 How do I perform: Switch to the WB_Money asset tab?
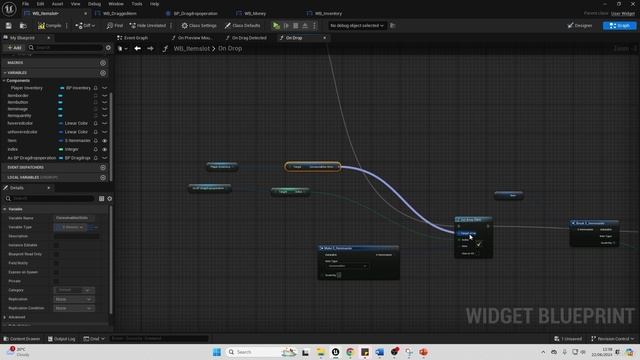[x=255, y=13]
